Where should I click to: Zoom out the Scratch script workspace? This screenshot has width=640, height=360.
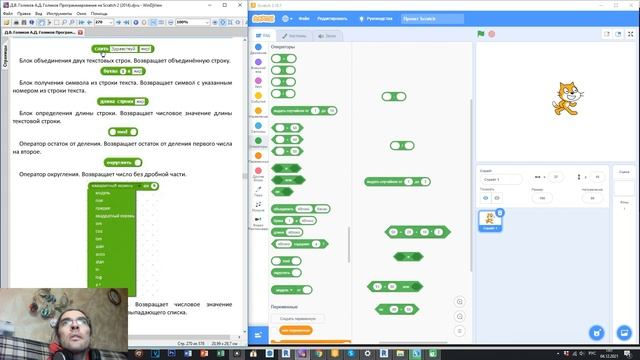460,317
